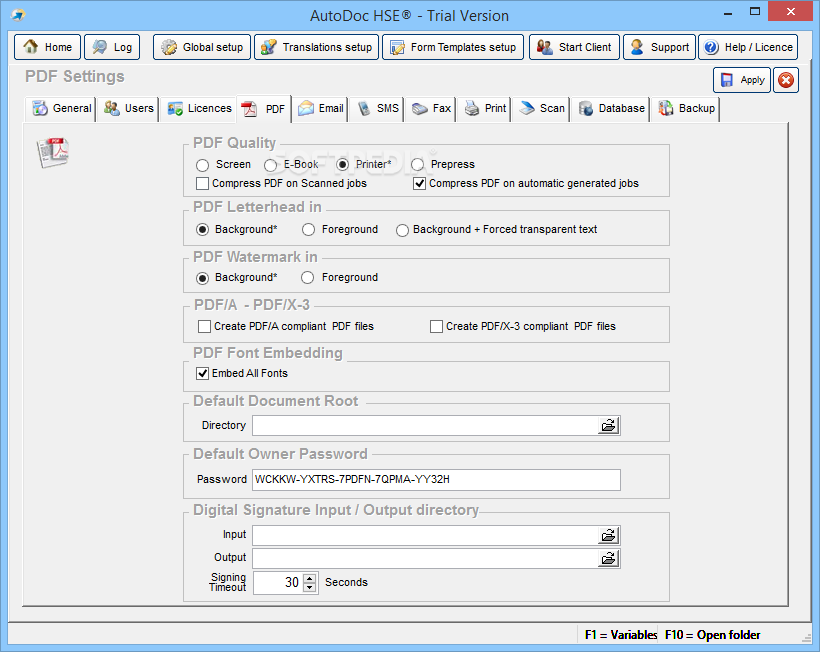The width and height of the screenshot is (820, 652).
Task: Click the Digital Signature Input field
Action: 425,535
